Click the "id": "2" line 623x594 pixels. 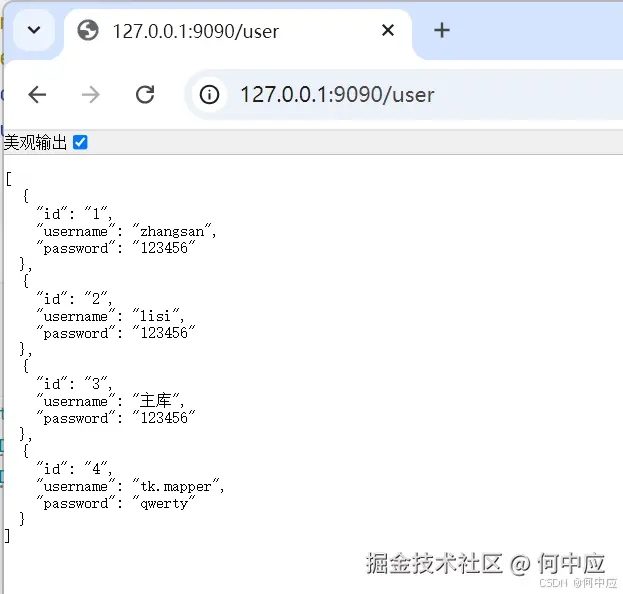coord(74,299)
